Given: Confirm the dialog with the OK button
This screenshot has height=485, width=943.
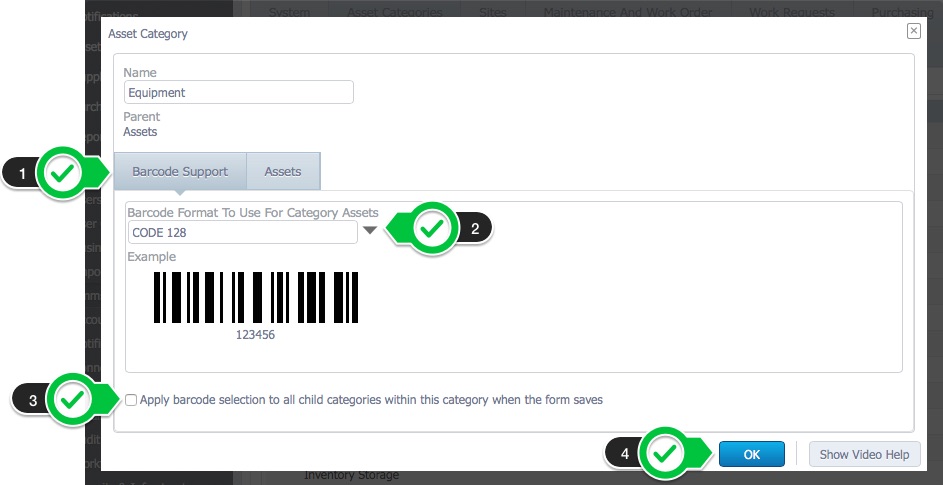Looking at the screenshot, I should click(752, 454).
